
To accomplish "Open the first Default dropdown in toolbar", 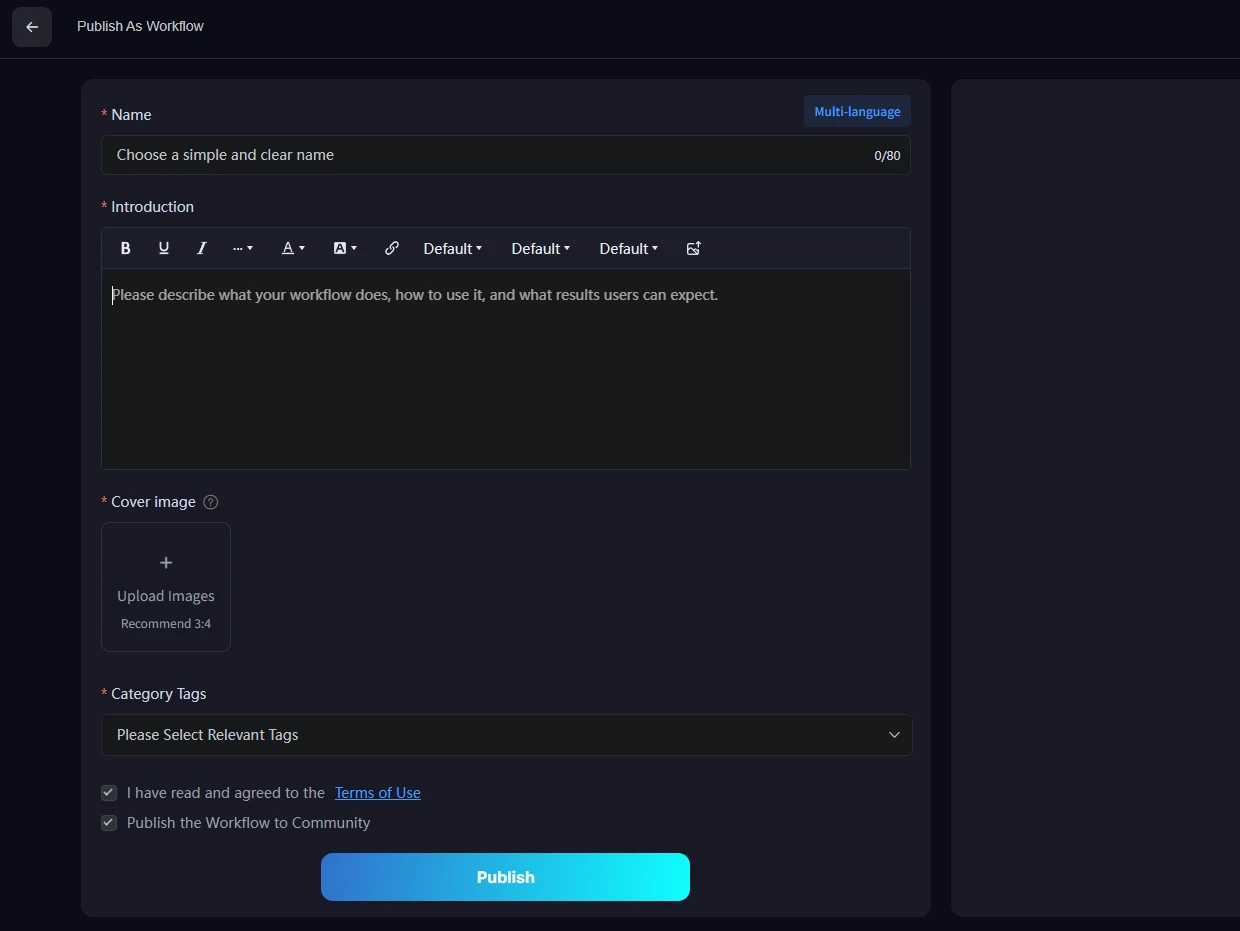I will tap(452, 248).
